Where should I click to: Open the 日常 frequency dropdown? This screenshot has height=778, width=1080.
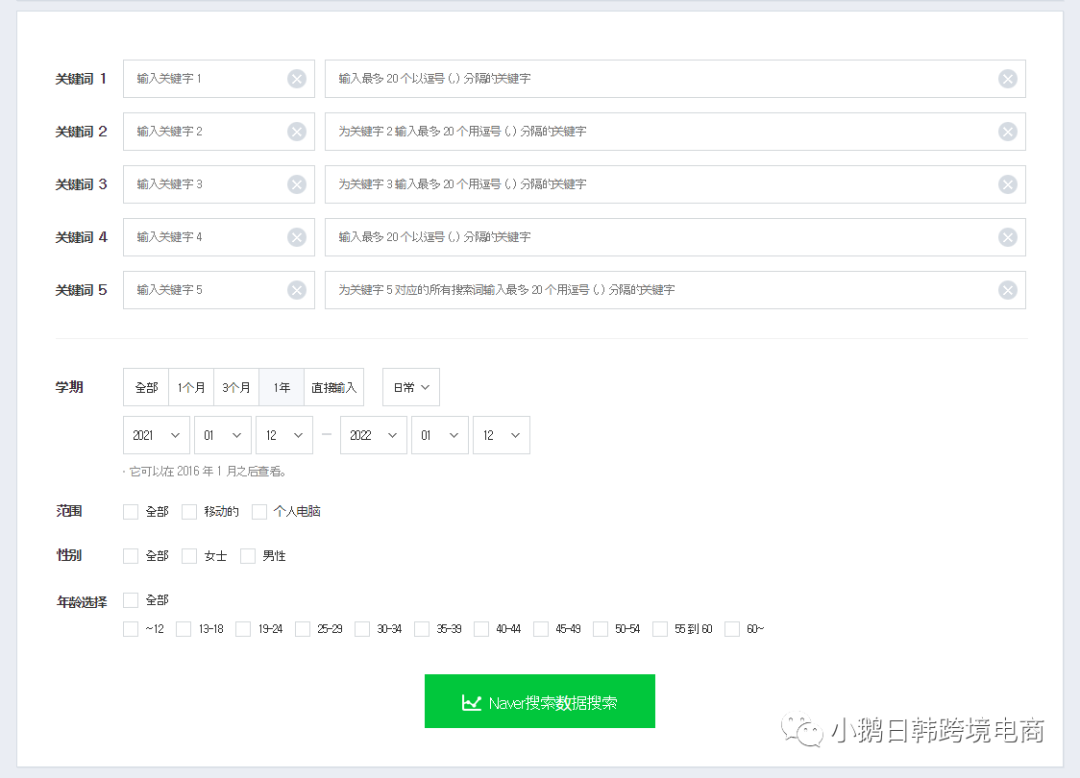(x=410, y=387)
